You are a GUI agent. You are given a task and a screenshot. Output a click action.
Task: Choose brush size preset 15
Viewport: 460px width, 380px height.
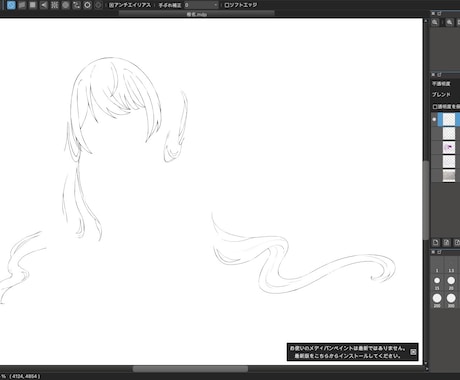(x=437, y=283)
